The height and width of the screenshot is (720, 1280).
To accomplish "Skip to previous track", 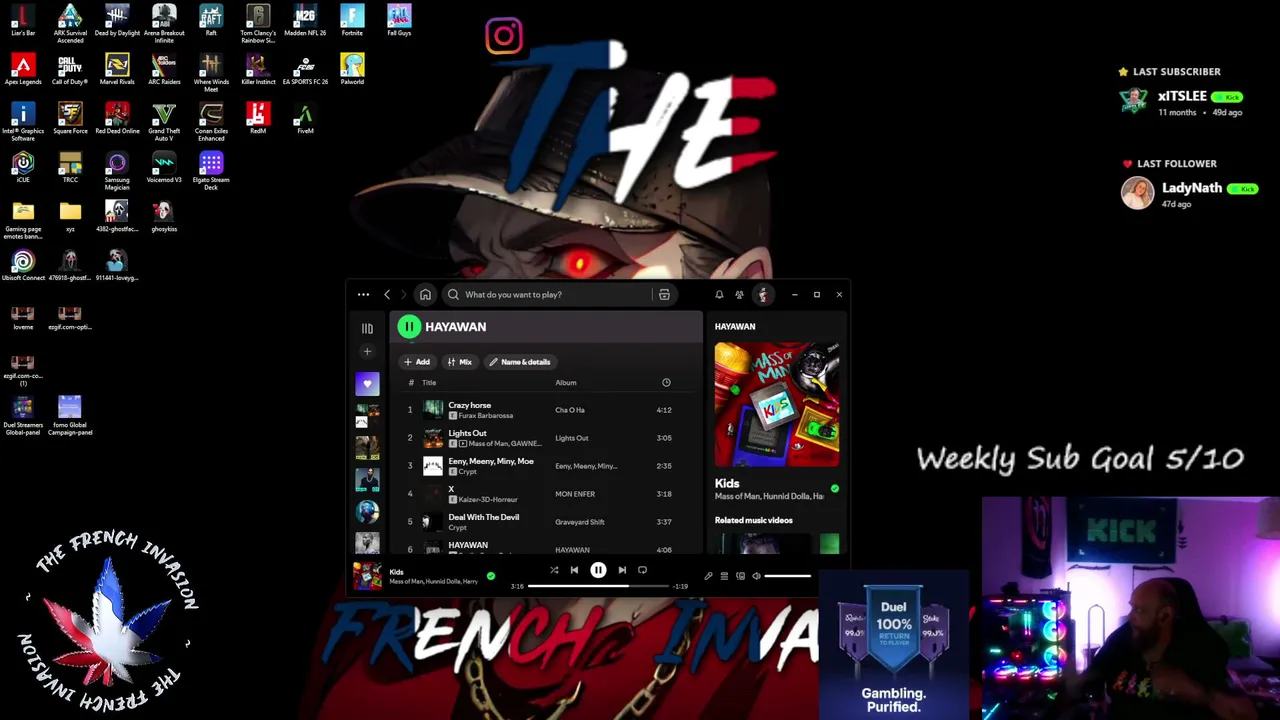I will click(574, 570).
